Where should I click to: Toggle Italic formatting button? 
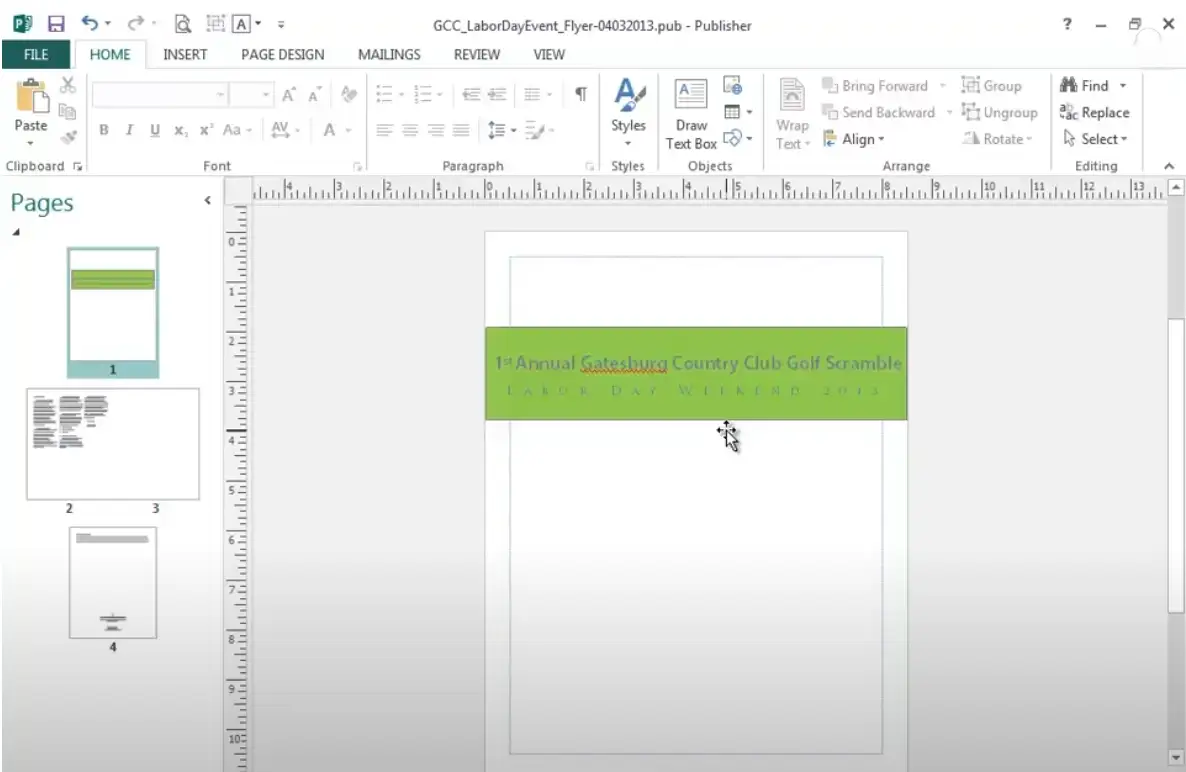130,131
